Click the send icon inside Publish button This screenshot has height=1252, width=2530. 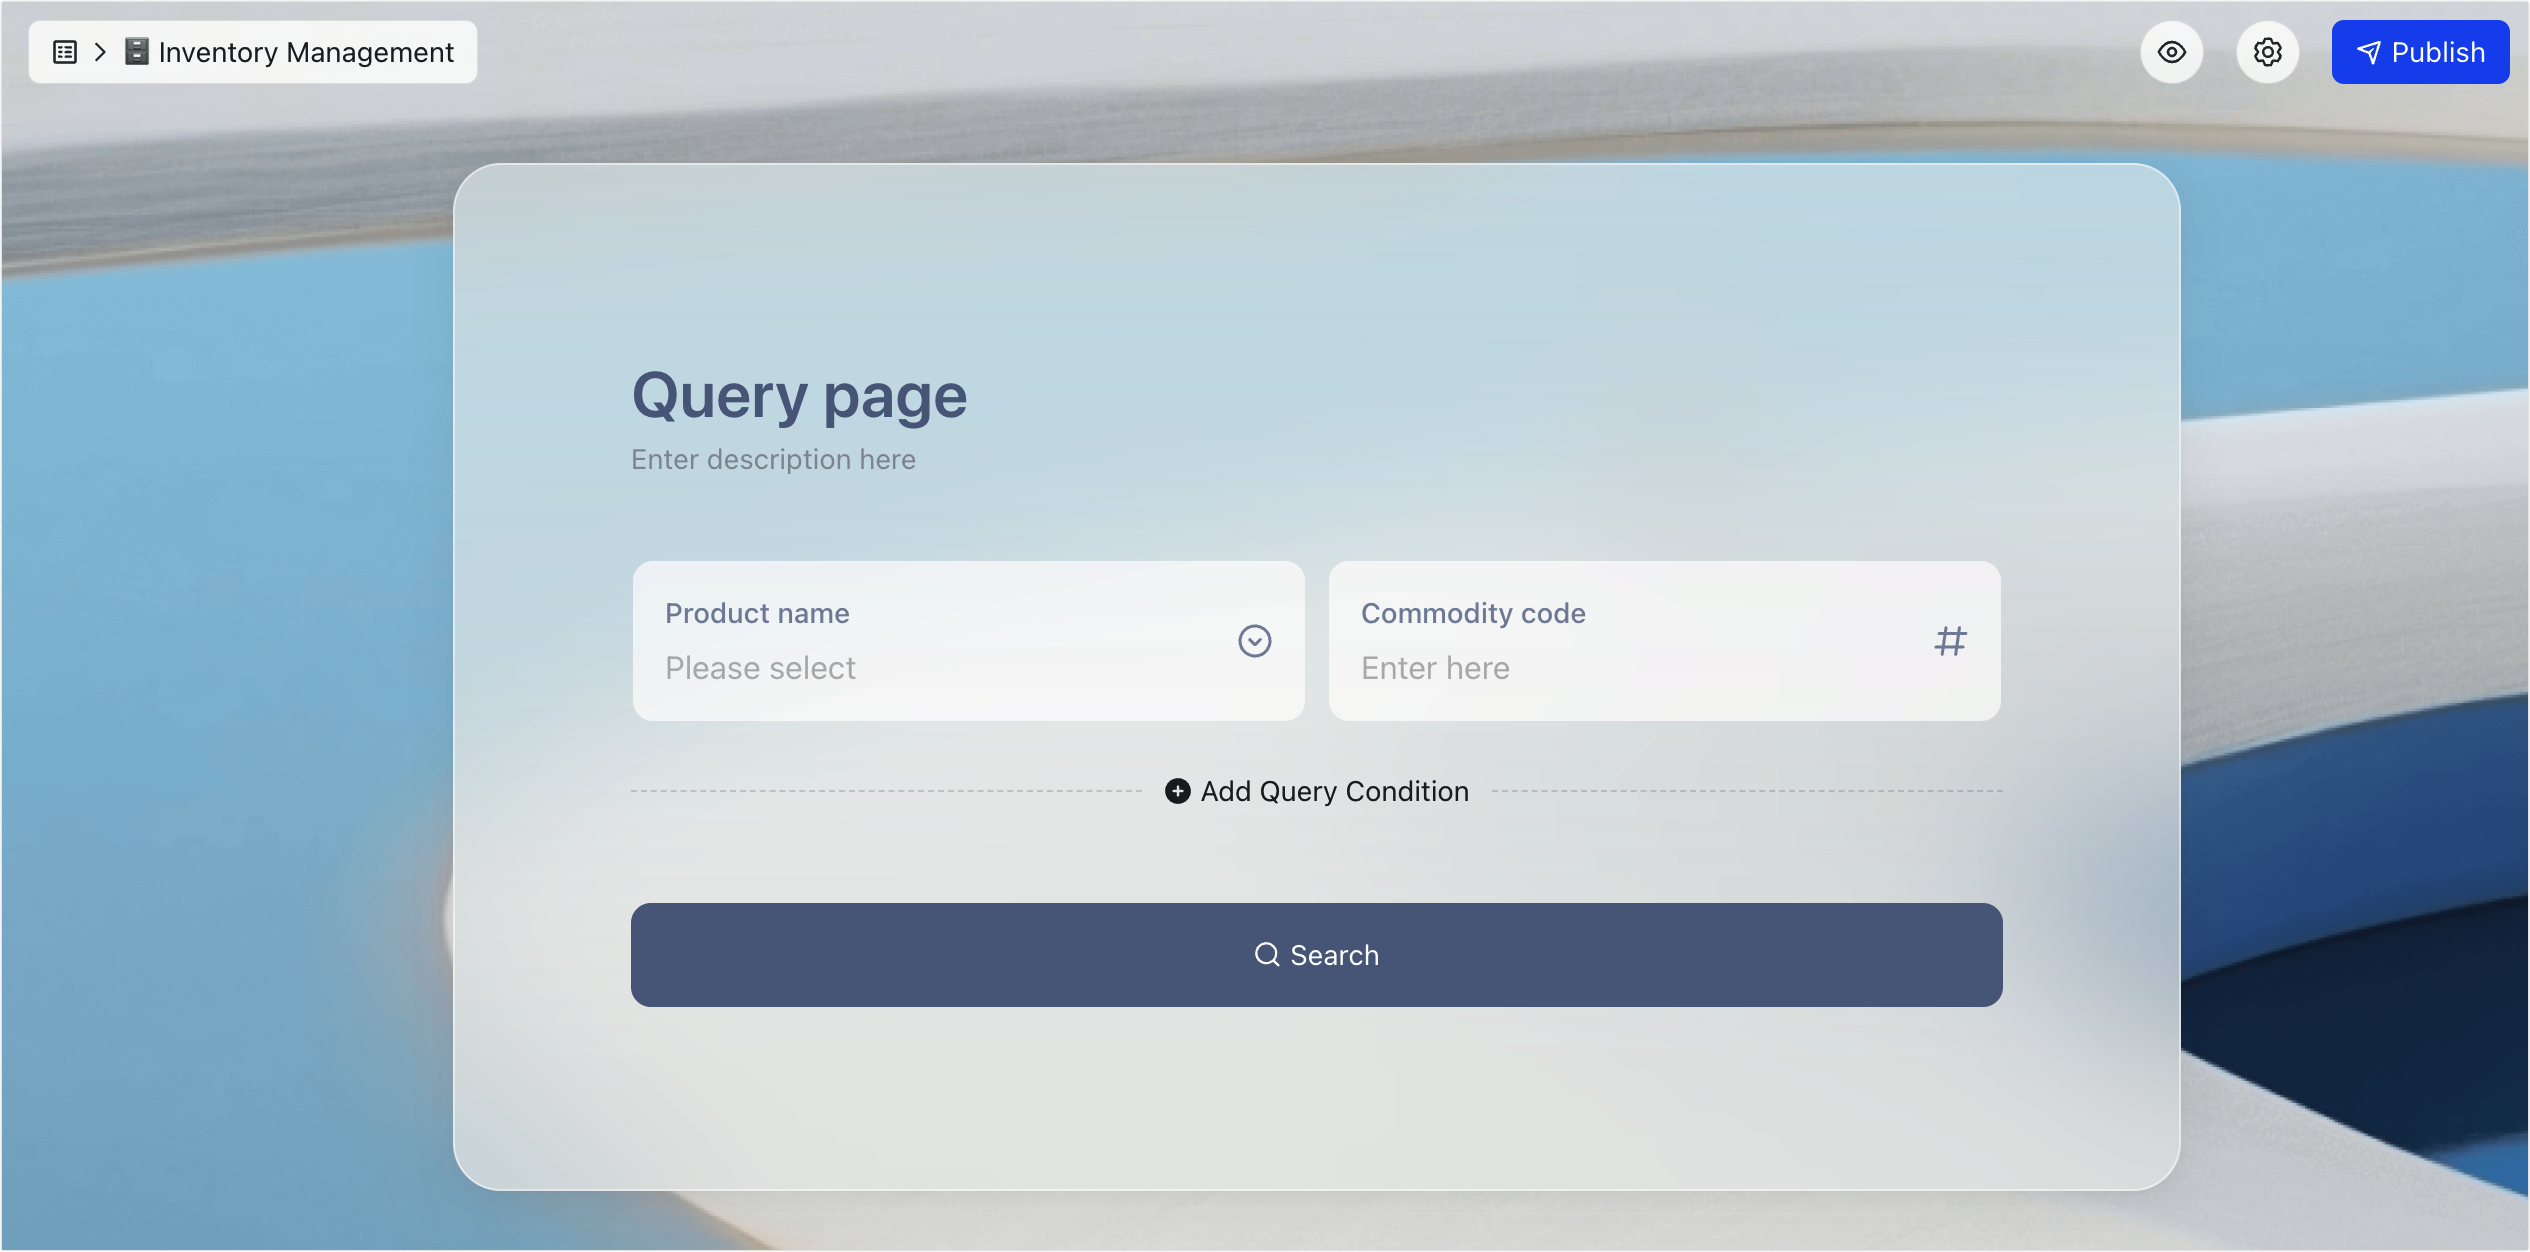[x=2368, y=51]
